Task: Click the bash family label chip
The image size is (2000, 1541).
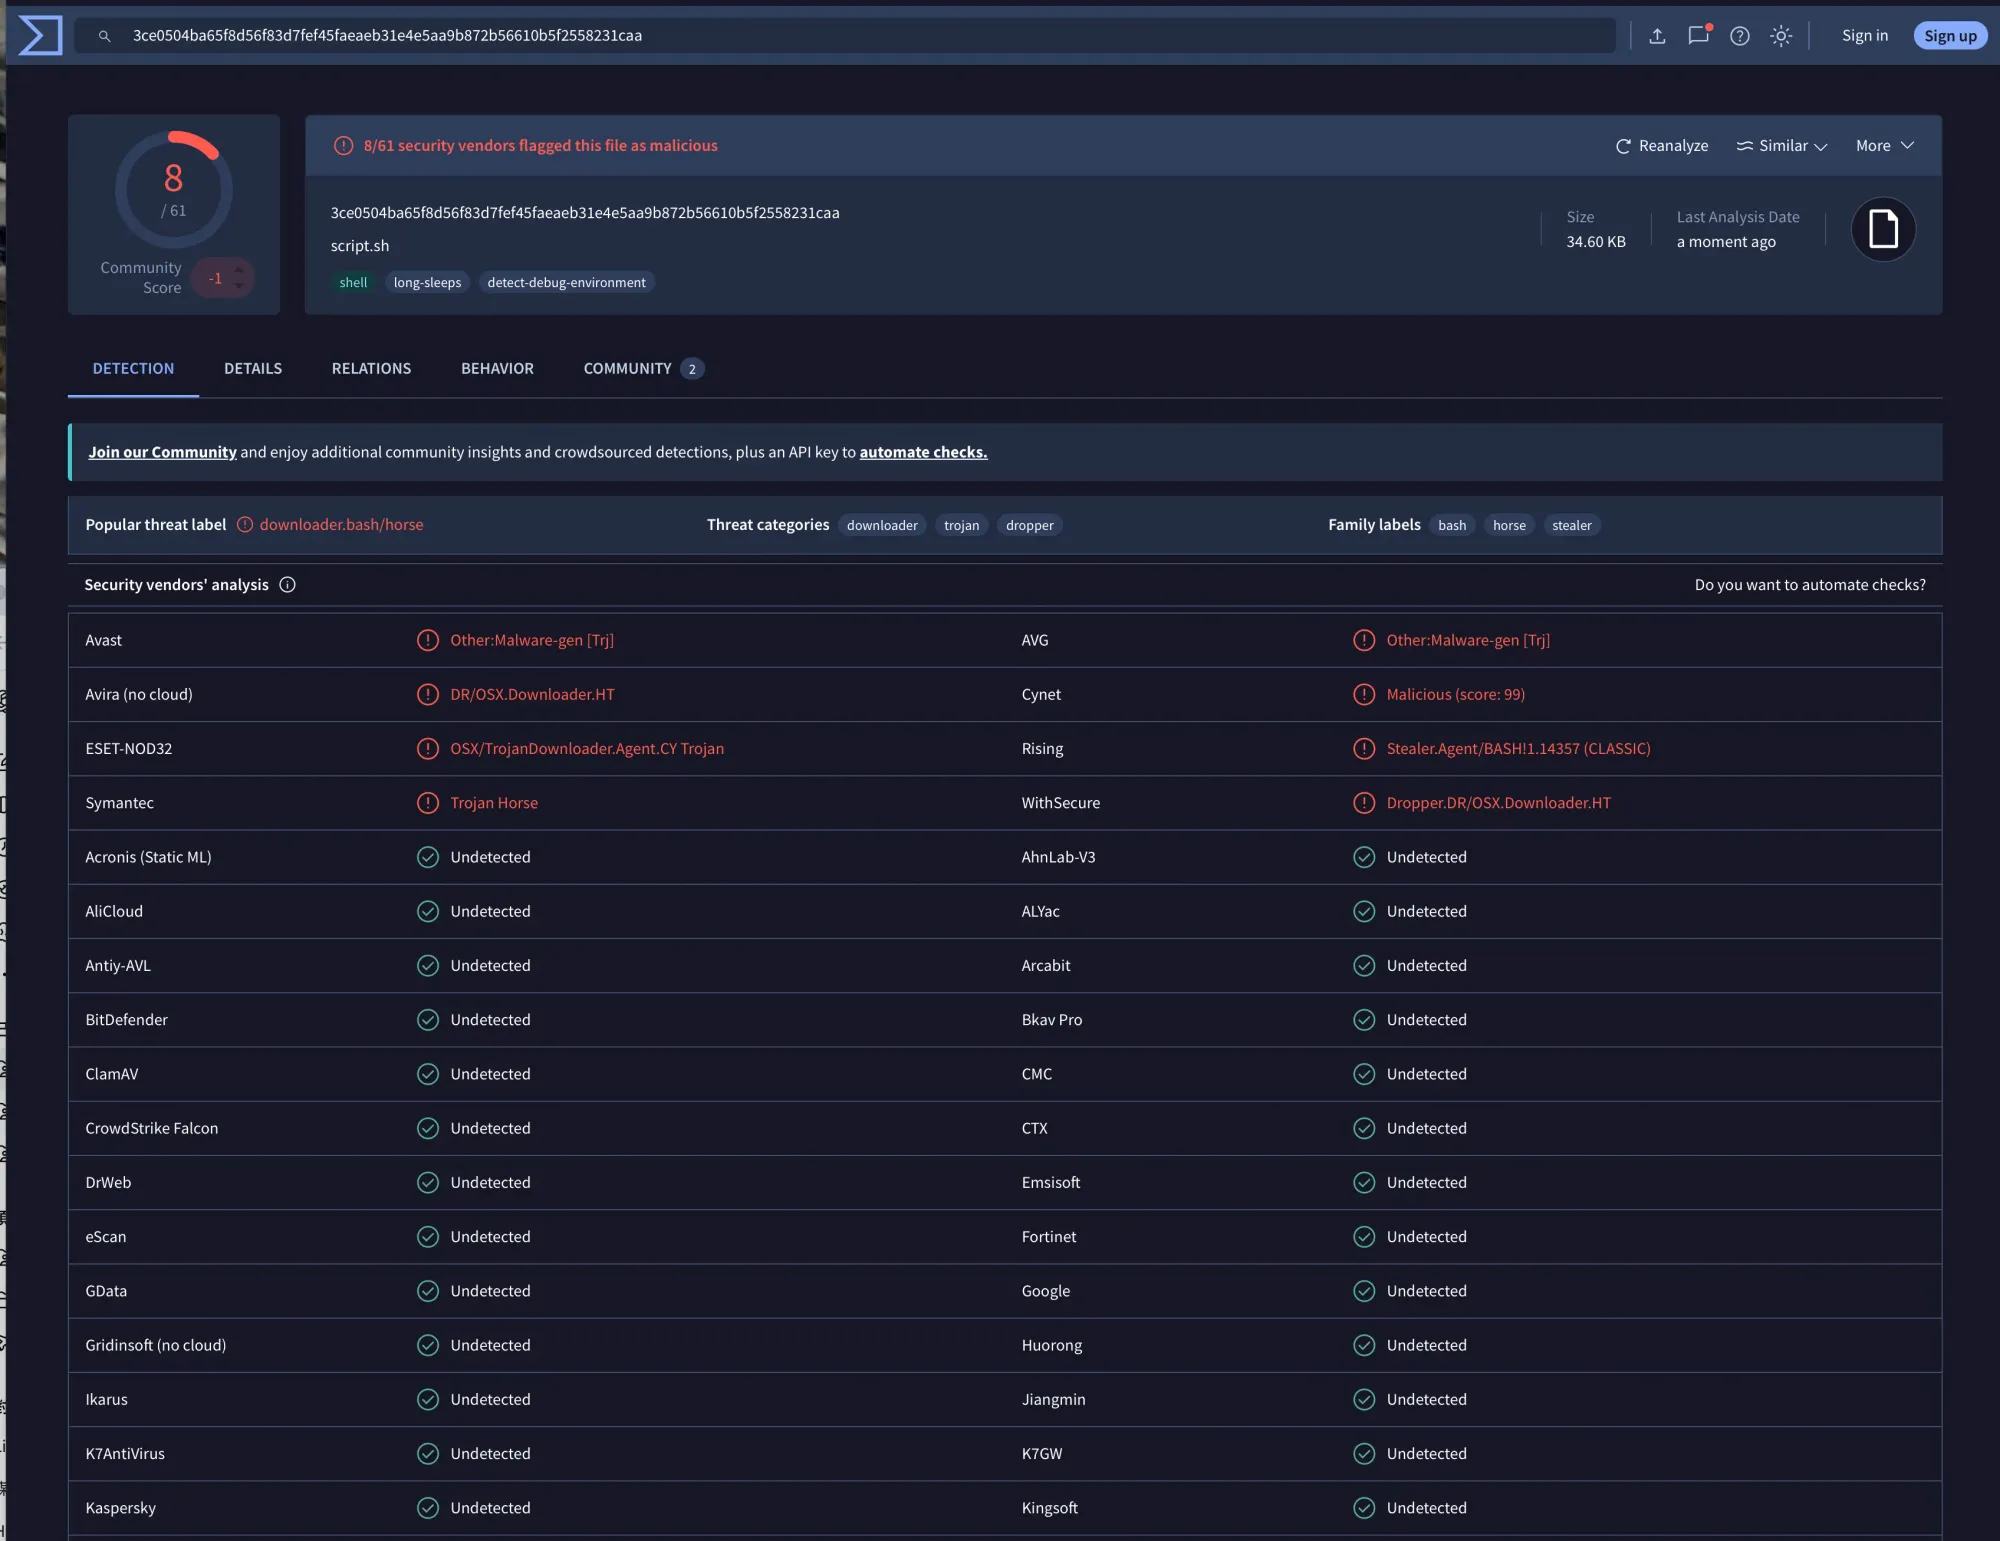Action: (1452, 526)
